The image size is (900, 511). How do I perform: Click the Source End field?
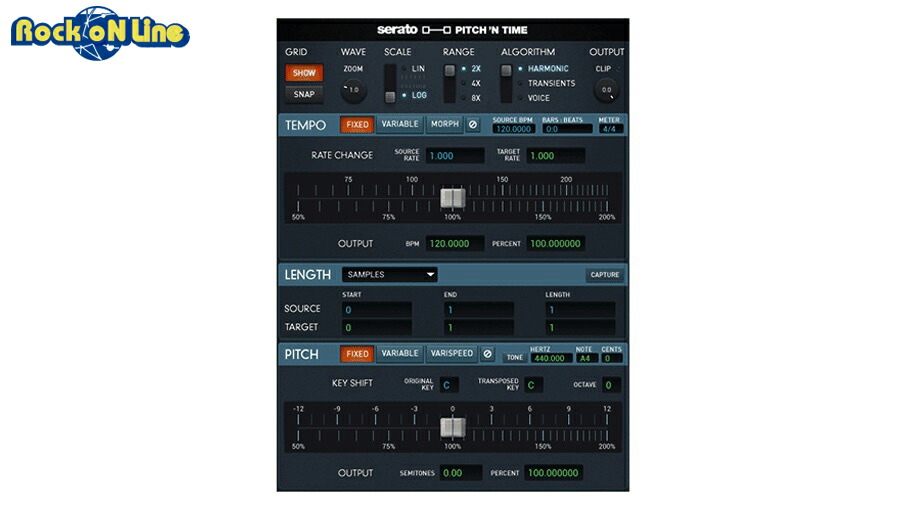pos(479,310)
